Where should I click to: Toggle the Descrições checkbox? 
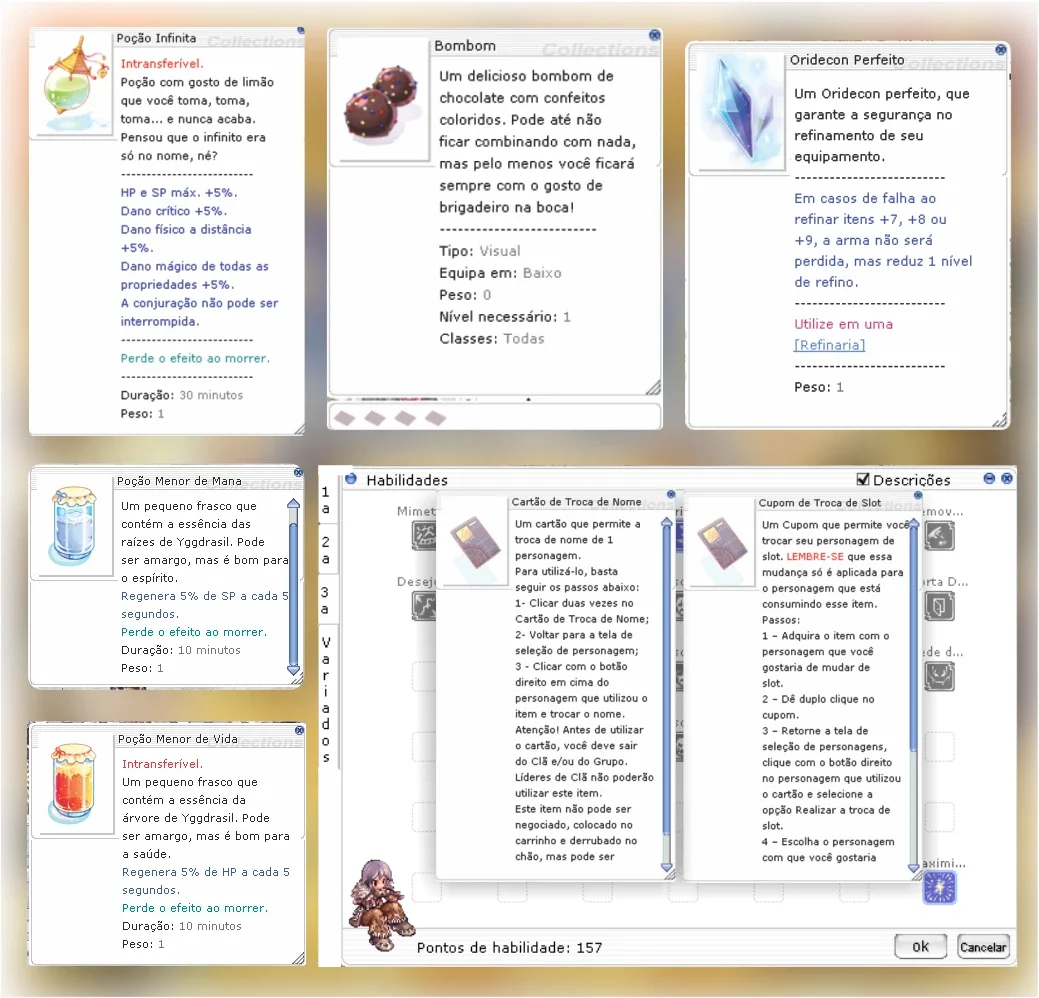point(863,479)
